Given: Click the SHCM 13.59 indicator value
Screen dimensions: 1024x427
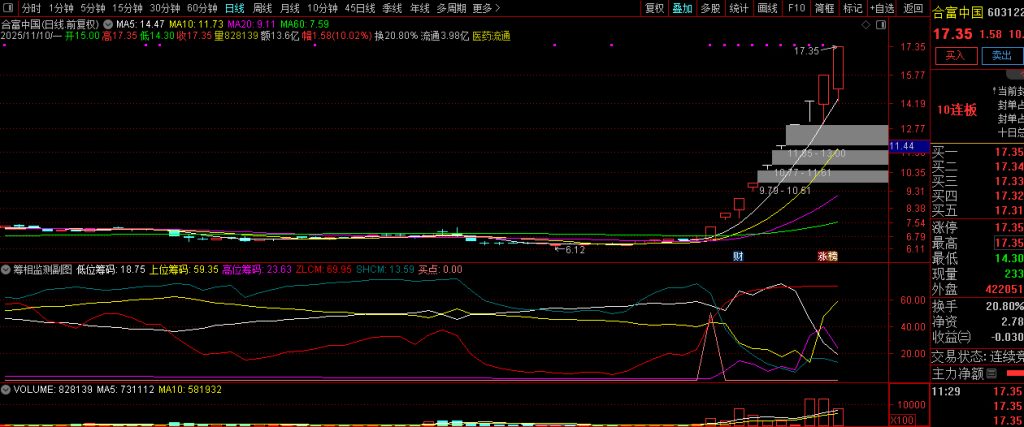Looking at the screenshot, I should (385, 269).
